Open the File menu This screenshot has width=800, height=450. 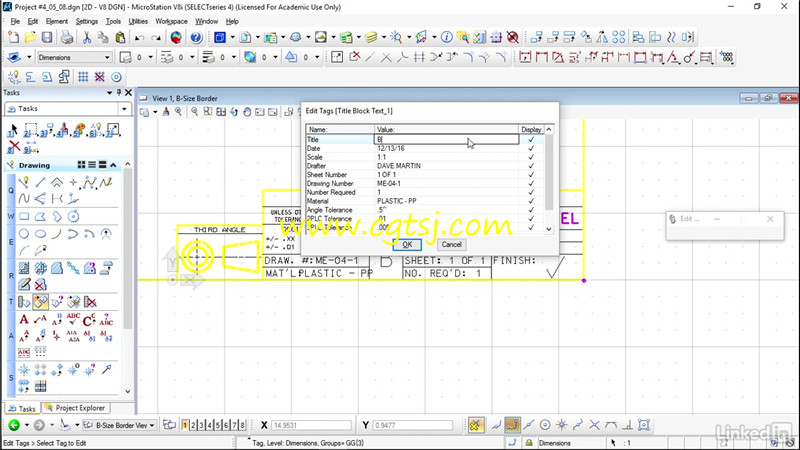tap(15, 21)
